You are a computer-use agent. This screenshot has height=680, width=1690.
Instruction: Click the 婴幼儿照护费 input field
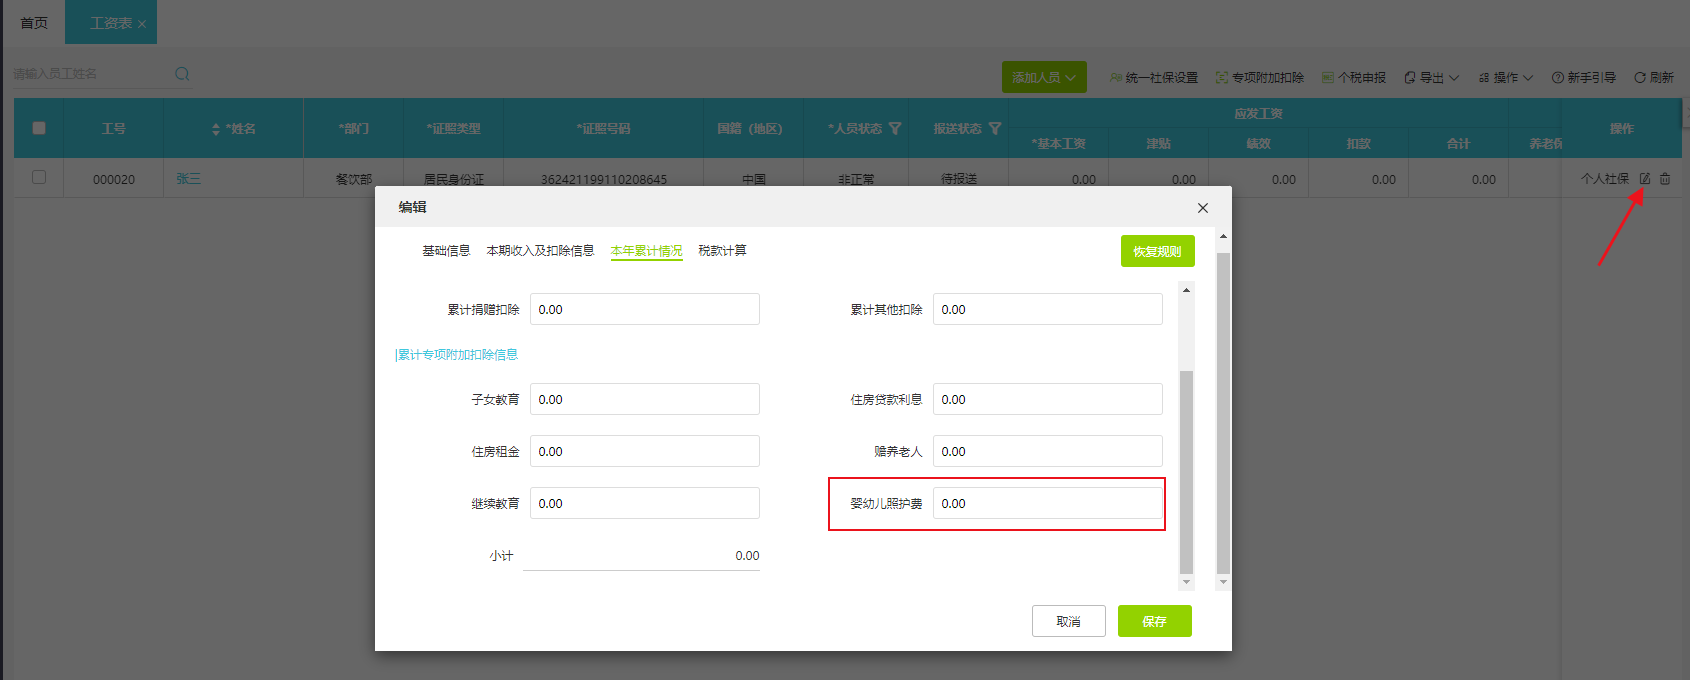click(x=1047, y=504)
